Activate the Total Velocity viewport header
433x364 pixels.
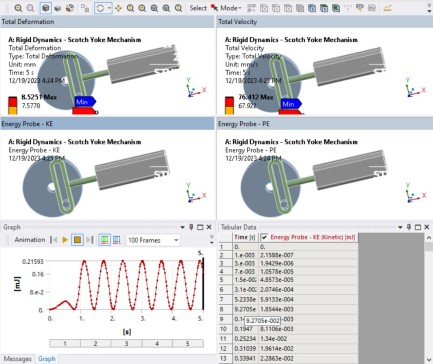tap(325, 22)
